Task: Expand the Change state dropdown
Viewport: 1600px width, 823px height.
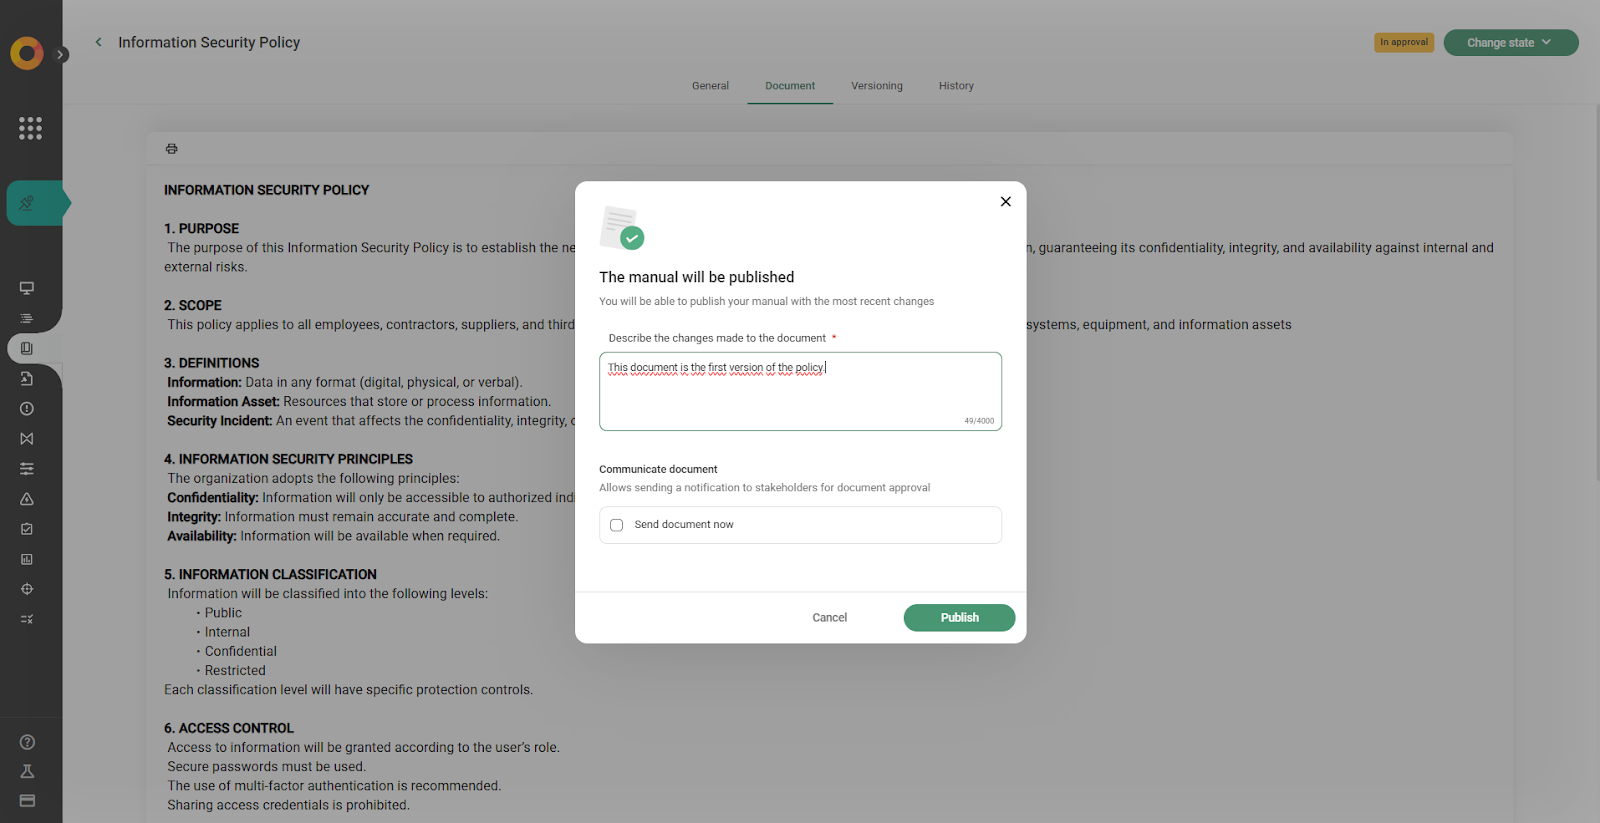Action: (1510, 43)
